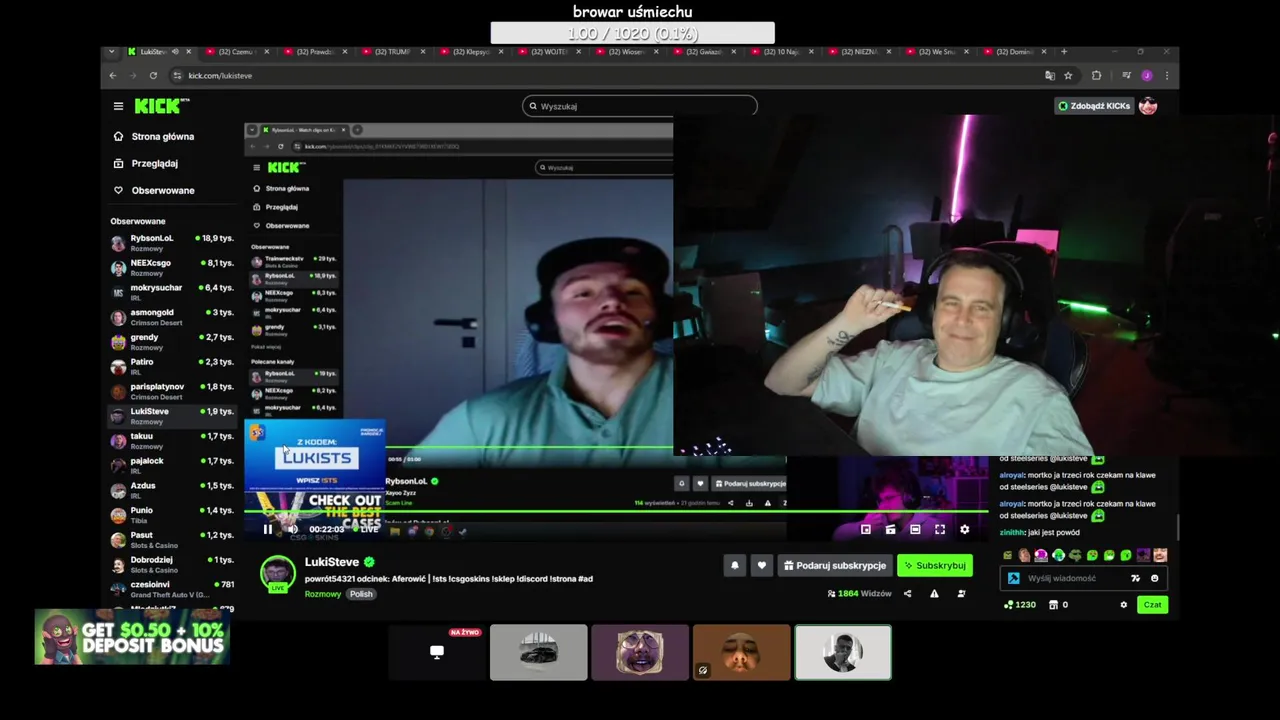
Task: Send message with the Czat button
Action: tap(1153, 604)
